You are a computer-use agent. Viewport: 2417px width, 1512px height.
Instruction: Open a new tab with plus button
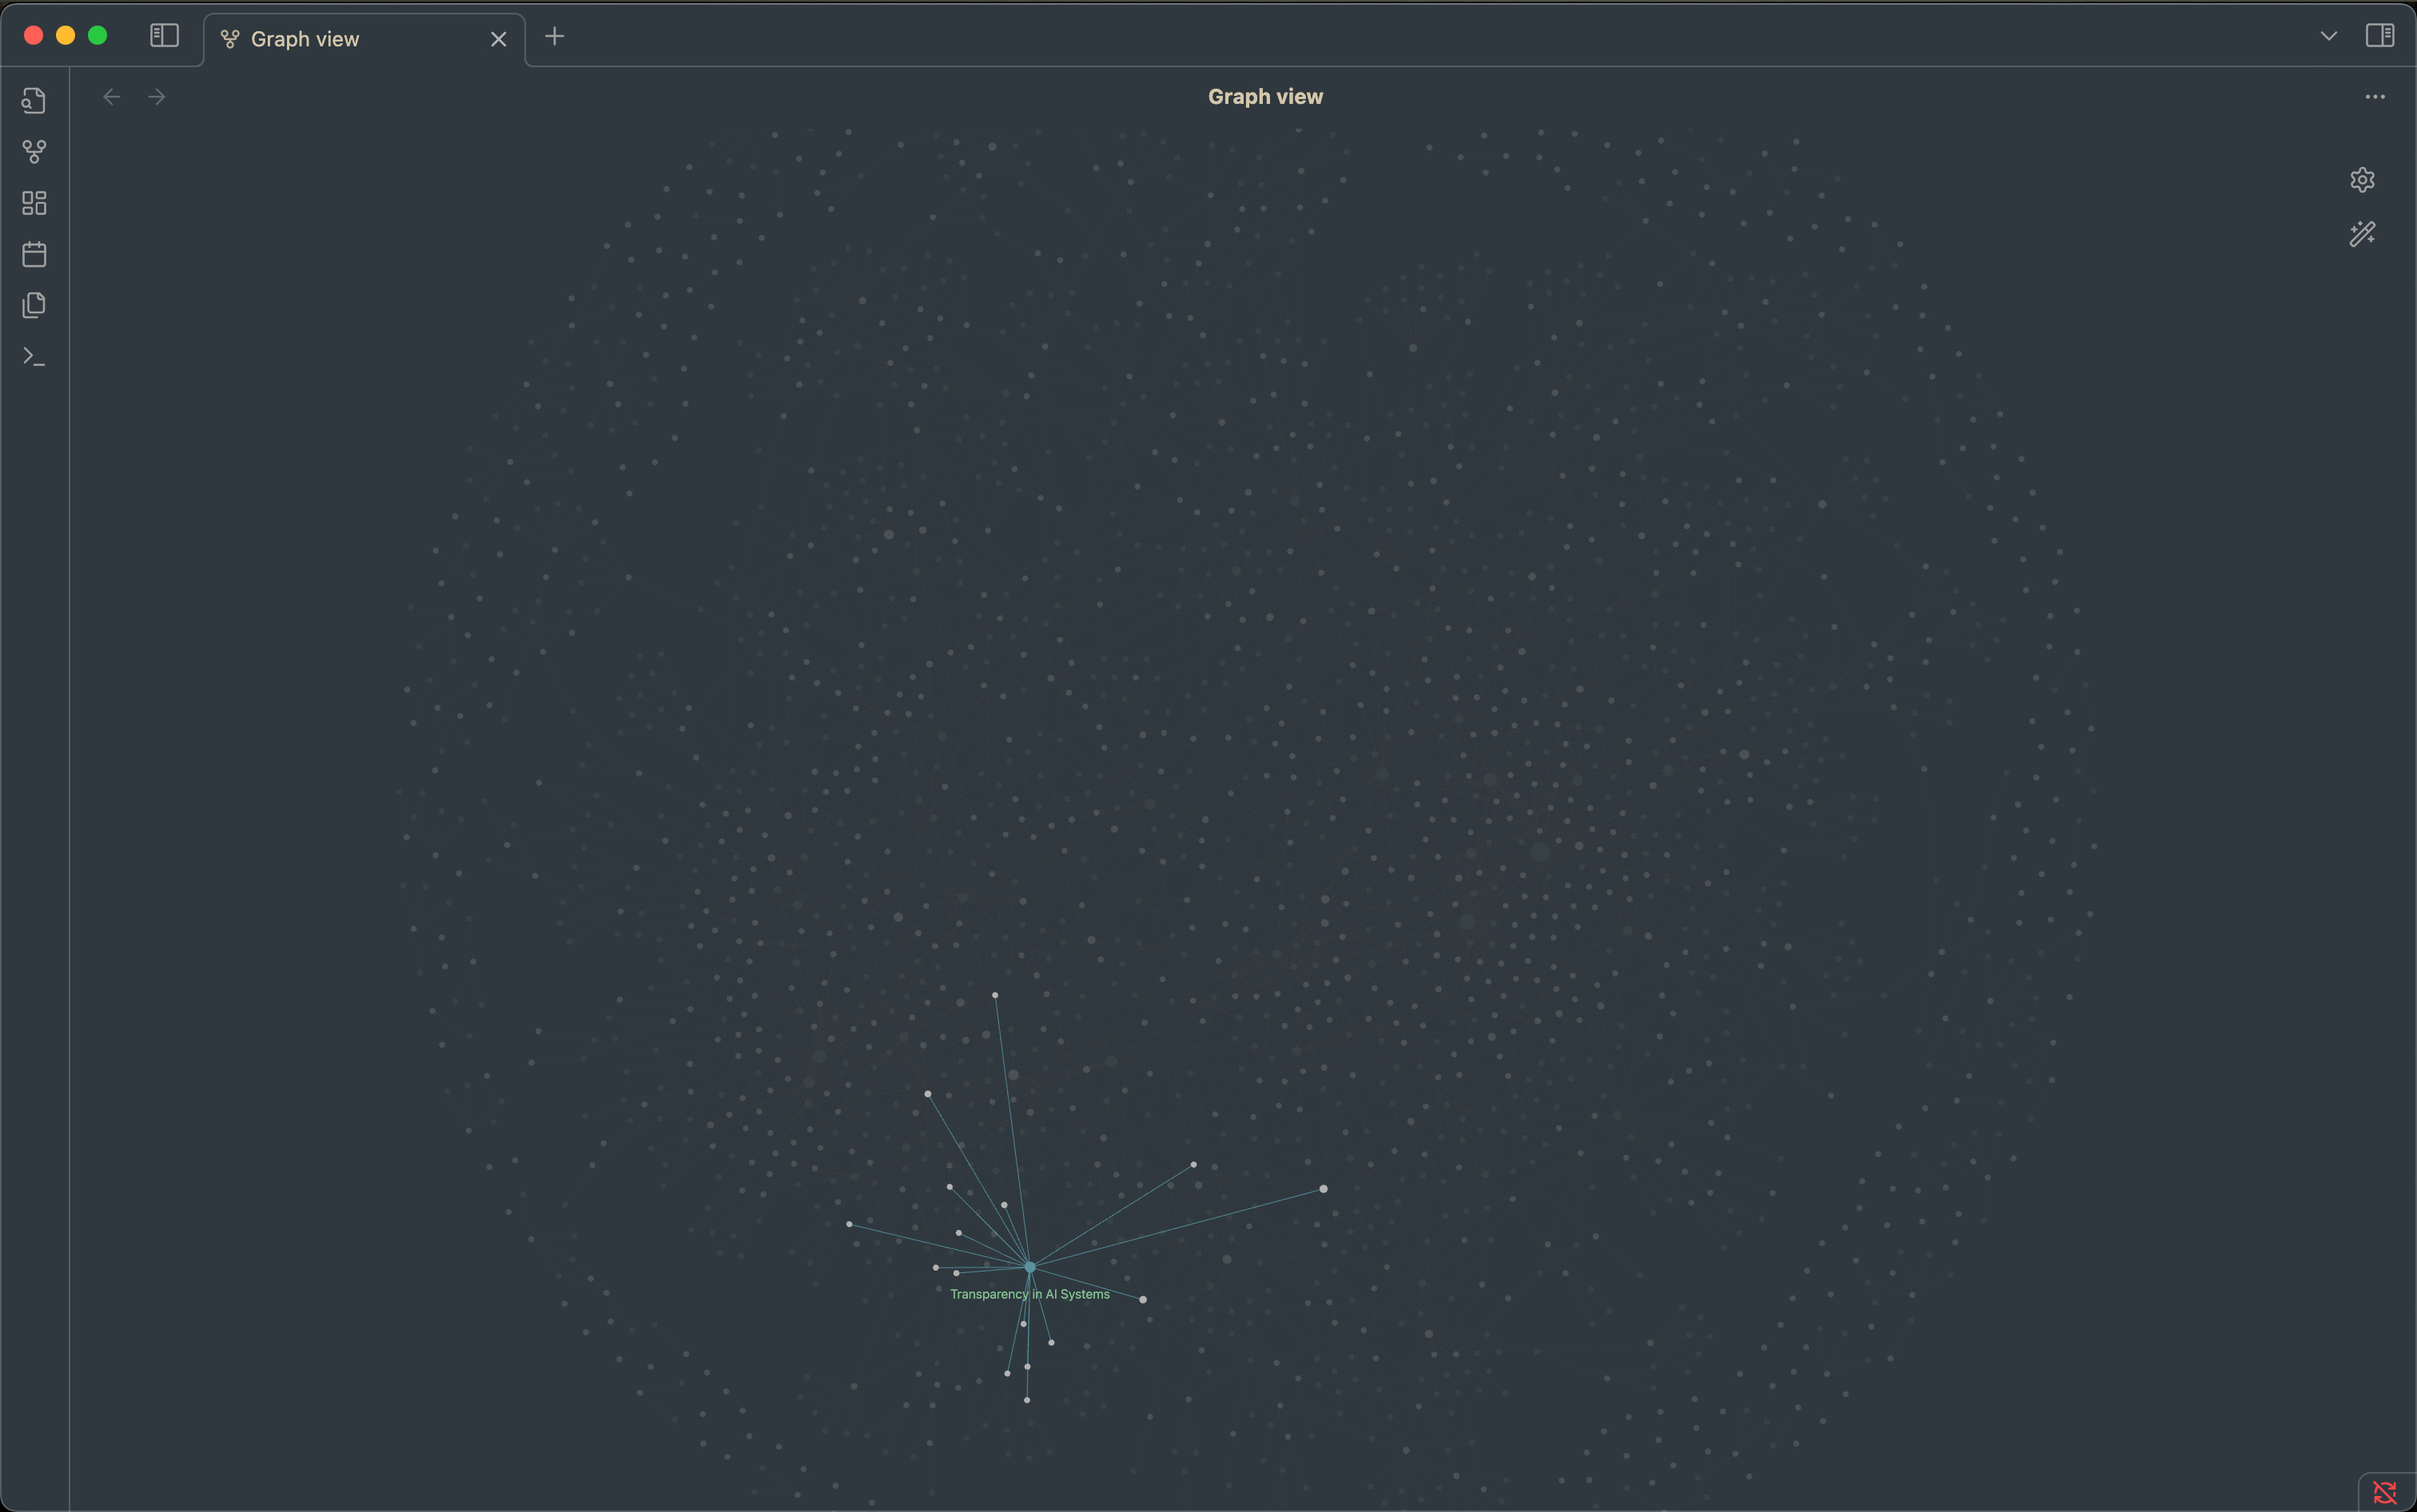[554, 37]
